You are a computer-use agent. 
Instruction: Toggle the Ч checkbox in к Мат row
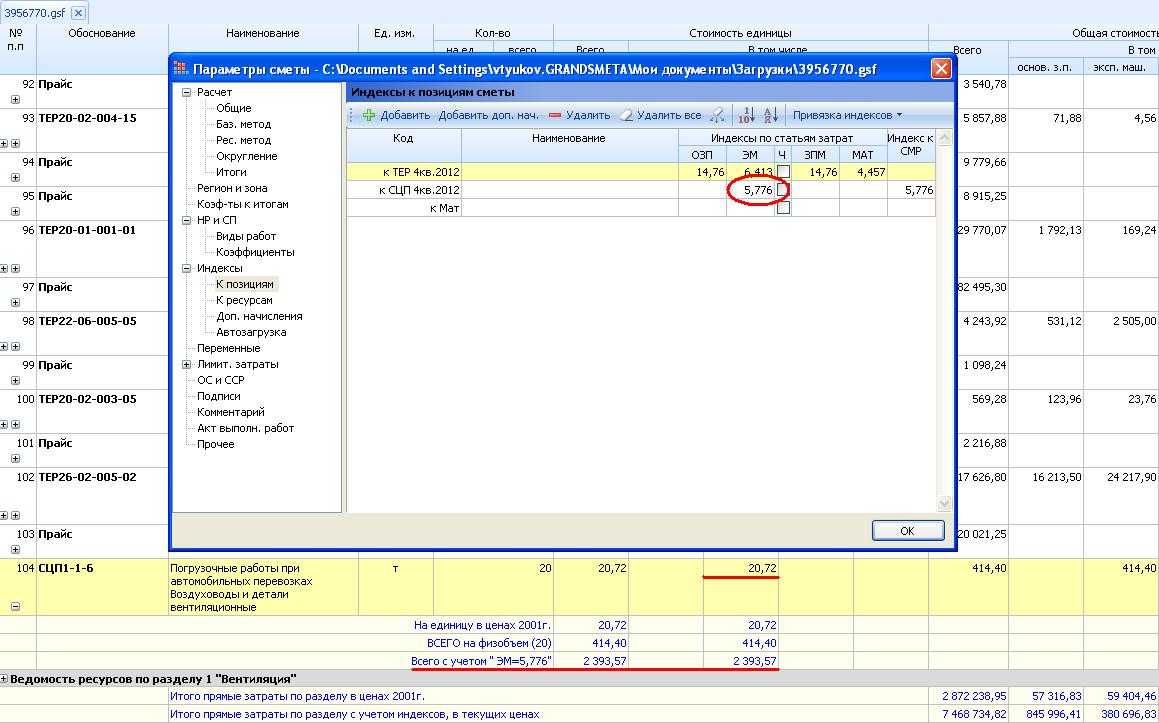(783, 208)
